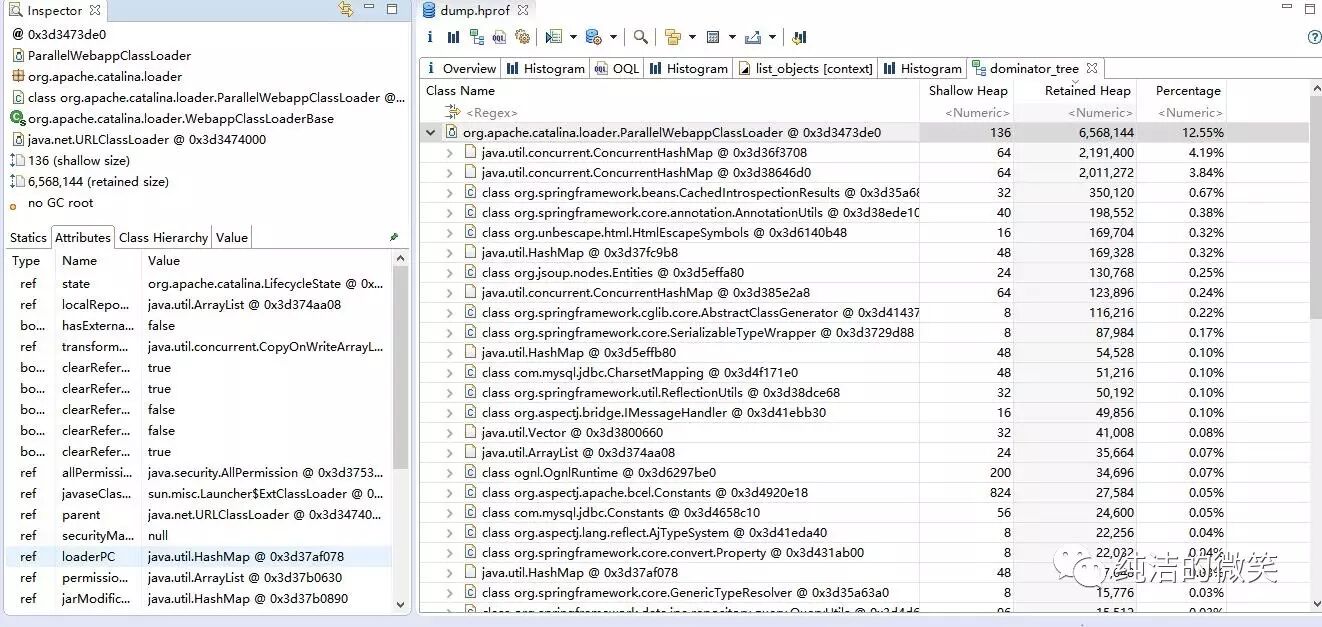Image resolution: width=1322 pixels, height=627 pixels.
Task: Select org.apache.catalina.loader.WebappClassLoaderBase in Inspector
Action: pos(180,118)
